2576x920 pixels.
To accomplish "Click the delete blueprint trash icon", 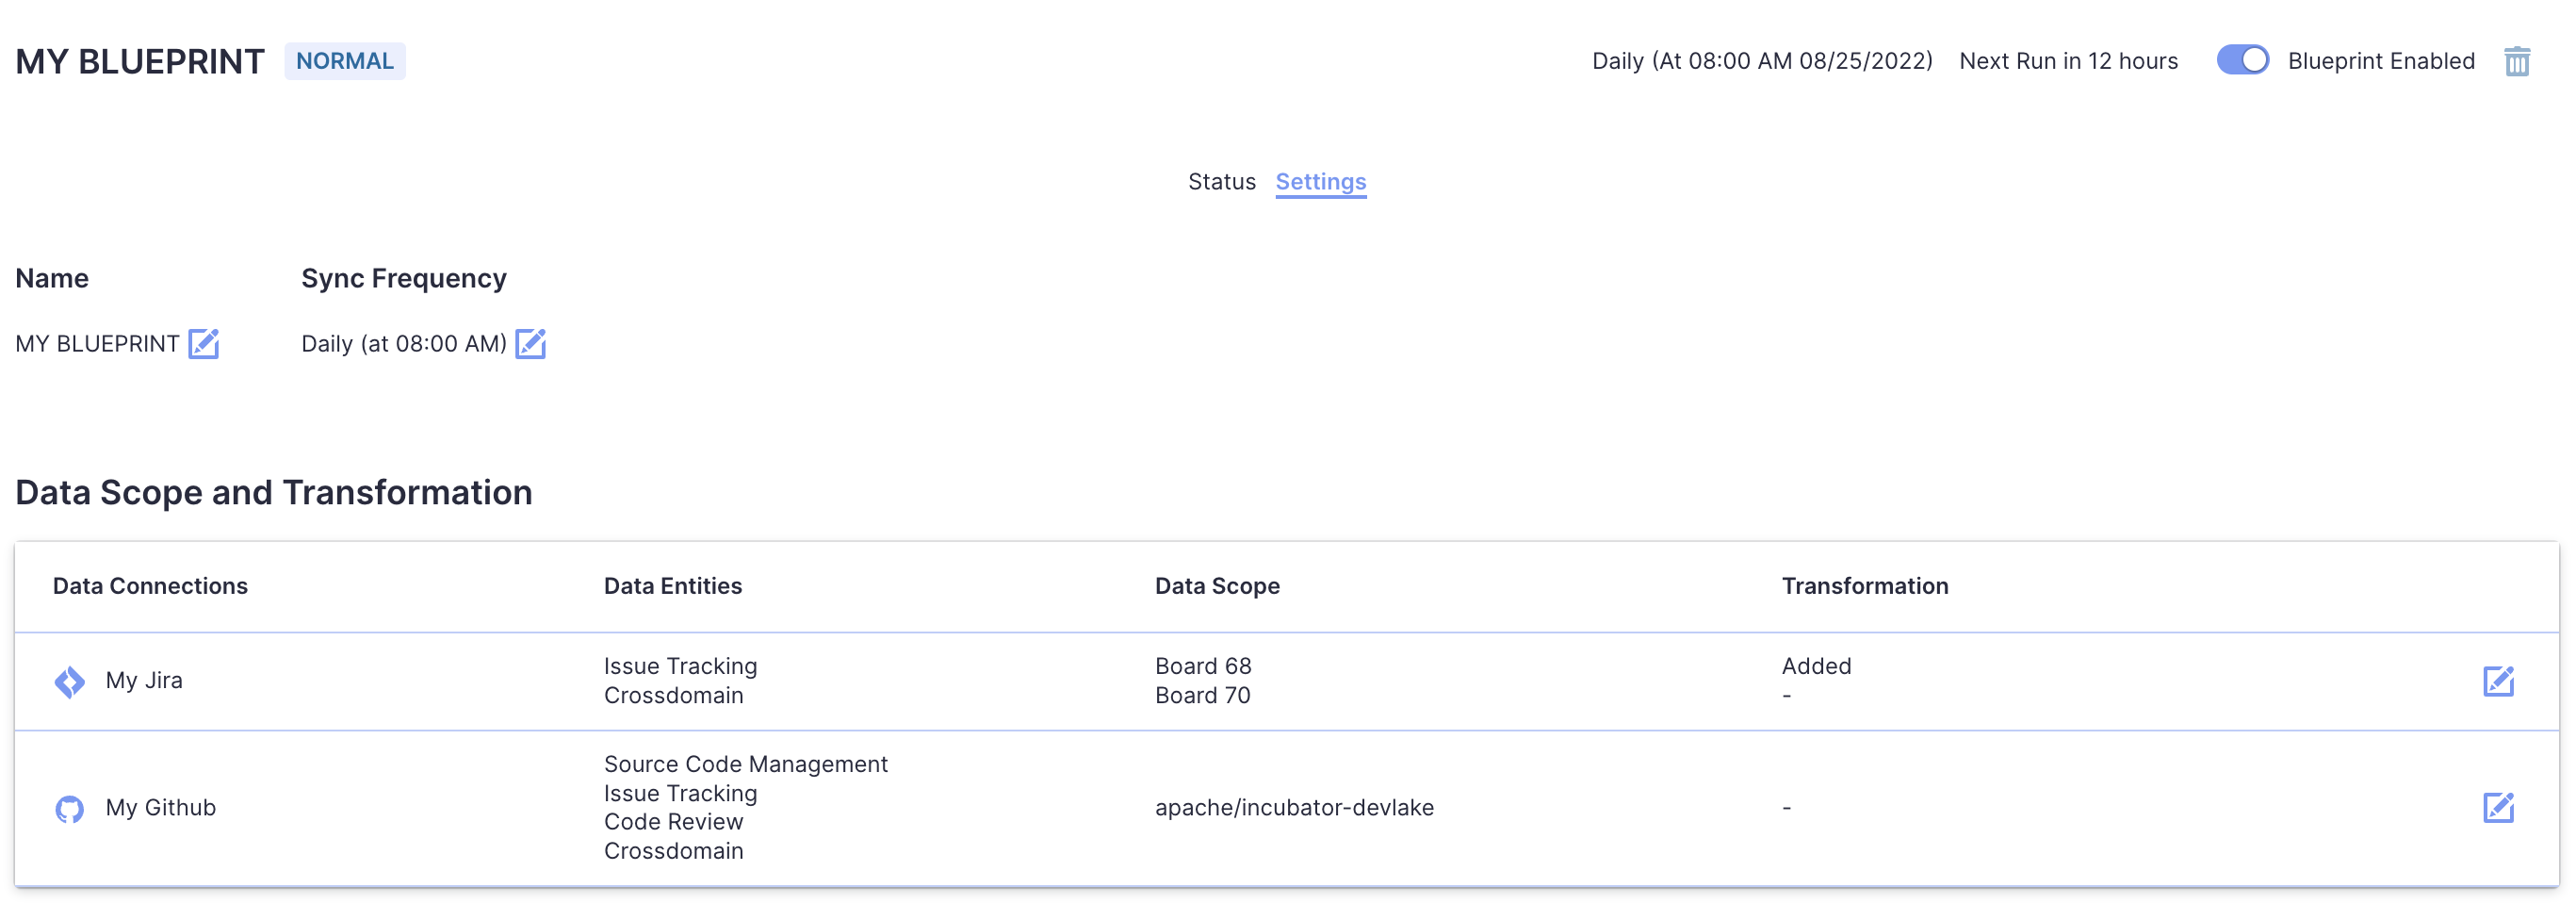I will tap(2516, 62).
